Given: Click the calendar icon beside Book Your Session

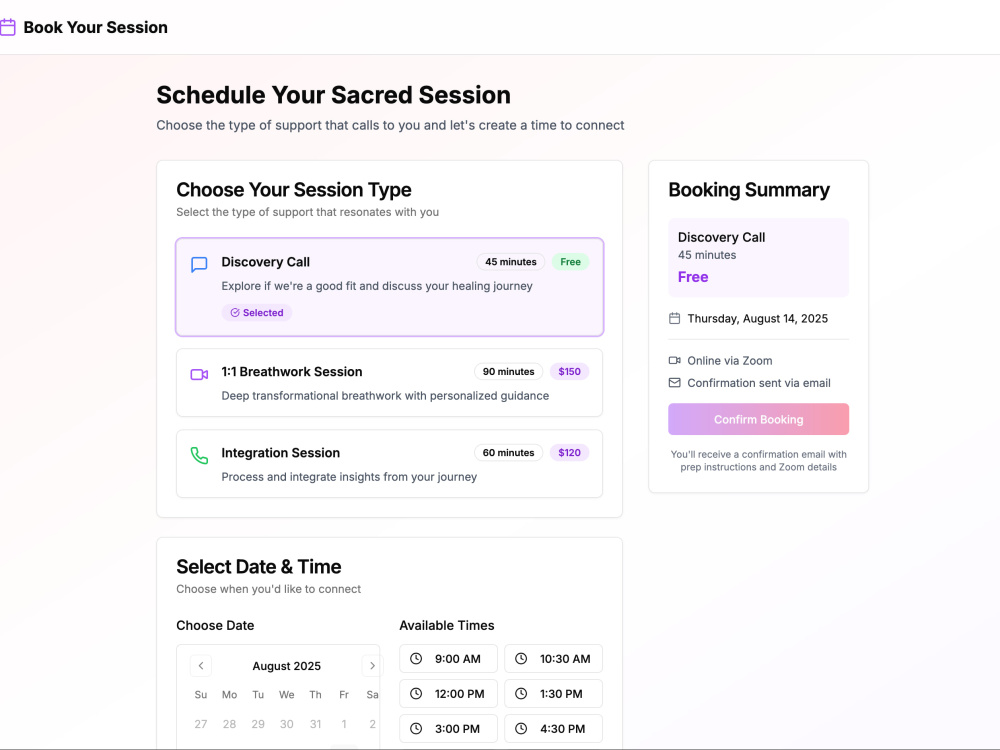Looking at the screenshot, I should (x=7, y=27).
